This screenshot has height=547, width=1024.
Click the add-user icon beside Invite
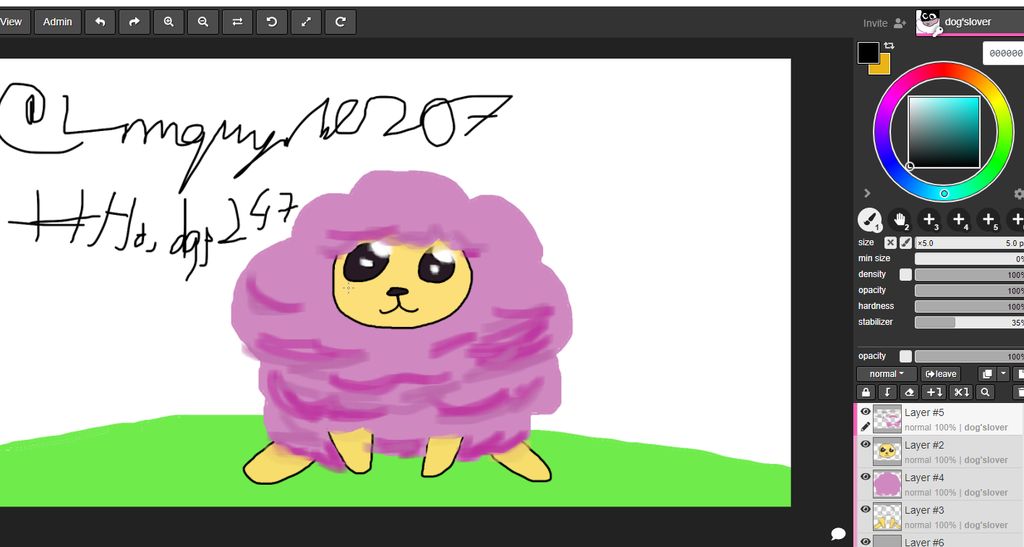coord(900,23)
